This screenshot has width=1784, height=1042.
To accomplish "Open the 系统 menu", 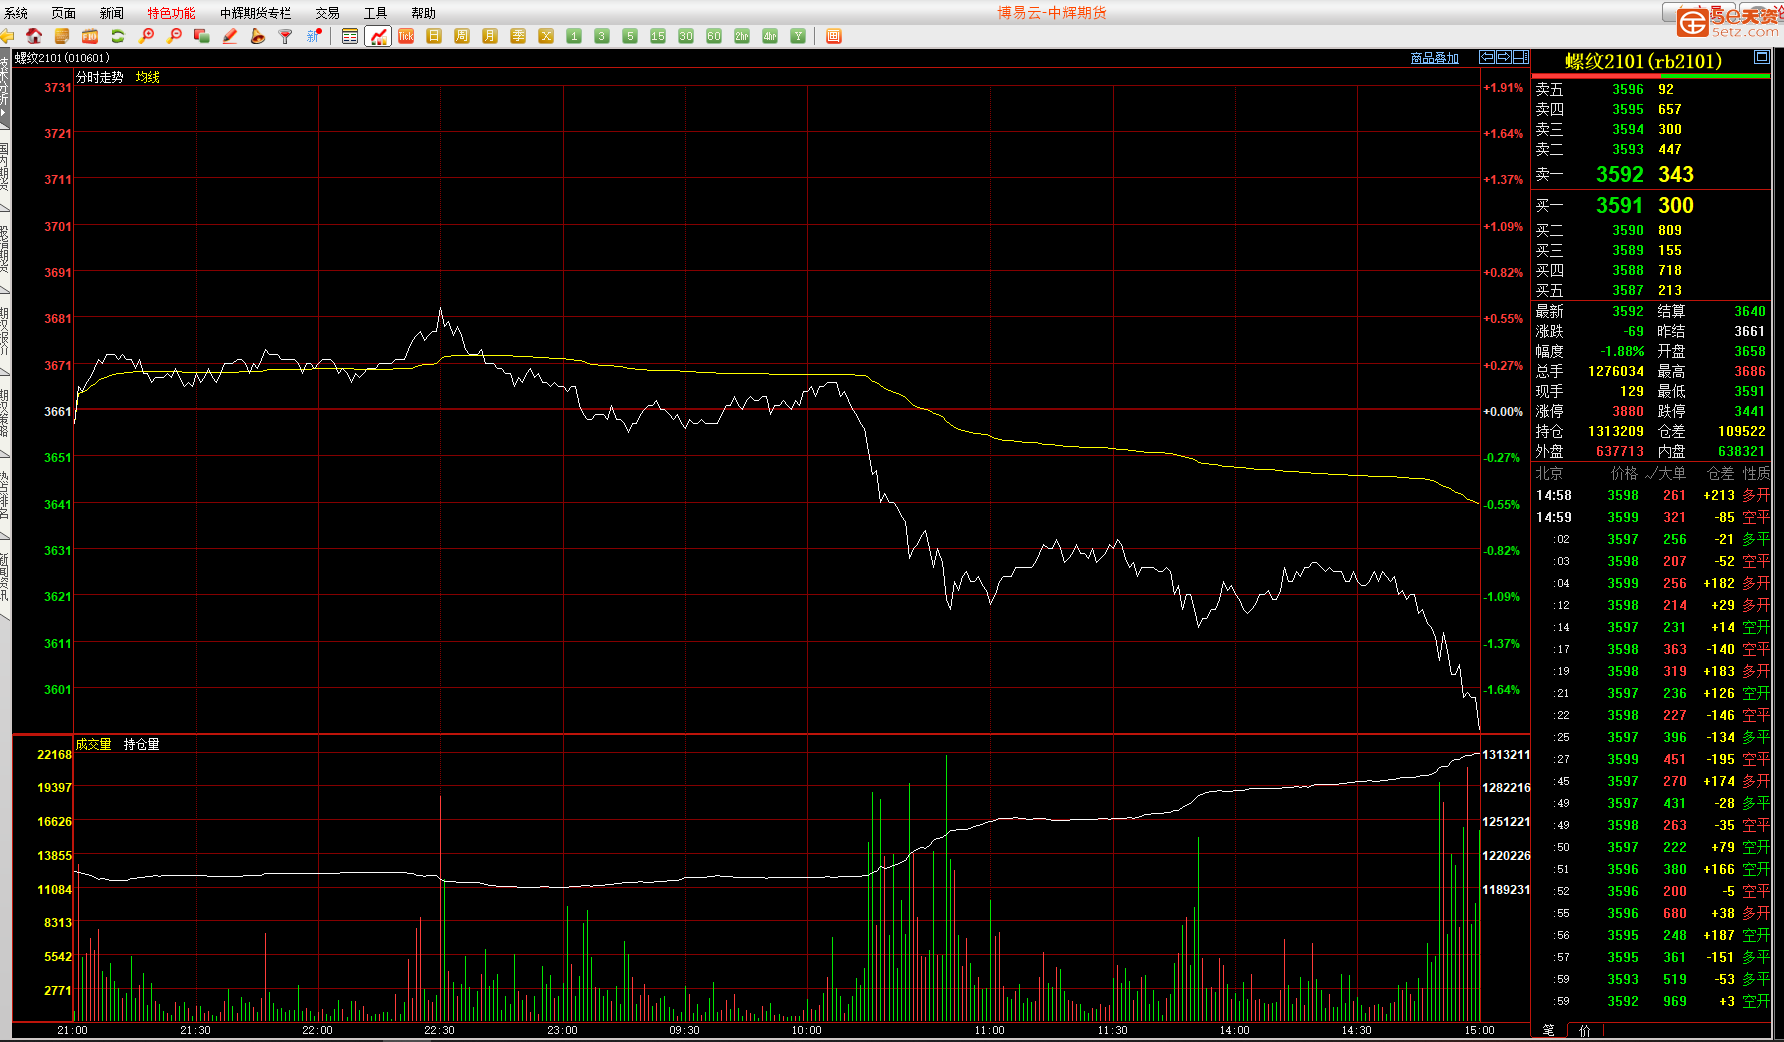I will pos(16,13).
